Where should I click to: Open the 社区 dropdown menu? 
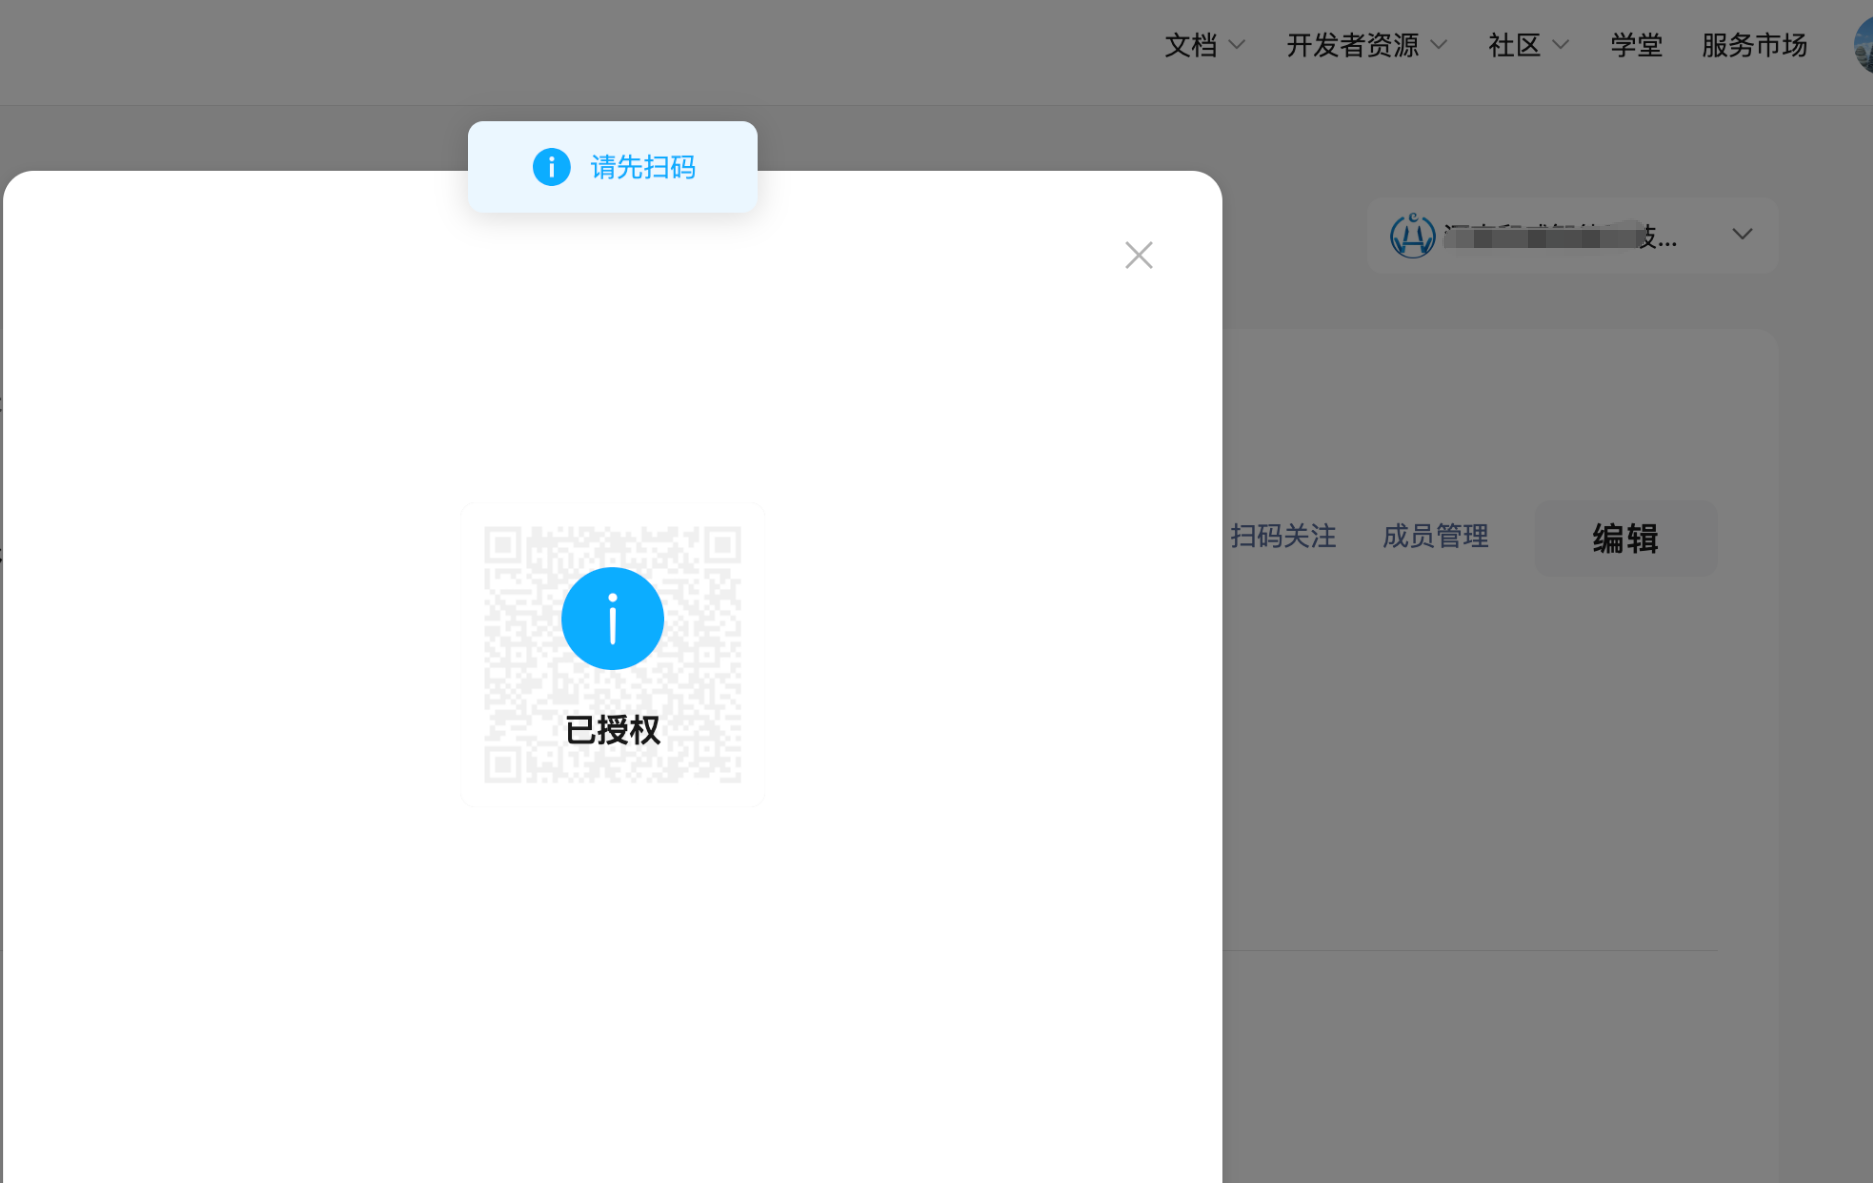tap(1529, 45)
